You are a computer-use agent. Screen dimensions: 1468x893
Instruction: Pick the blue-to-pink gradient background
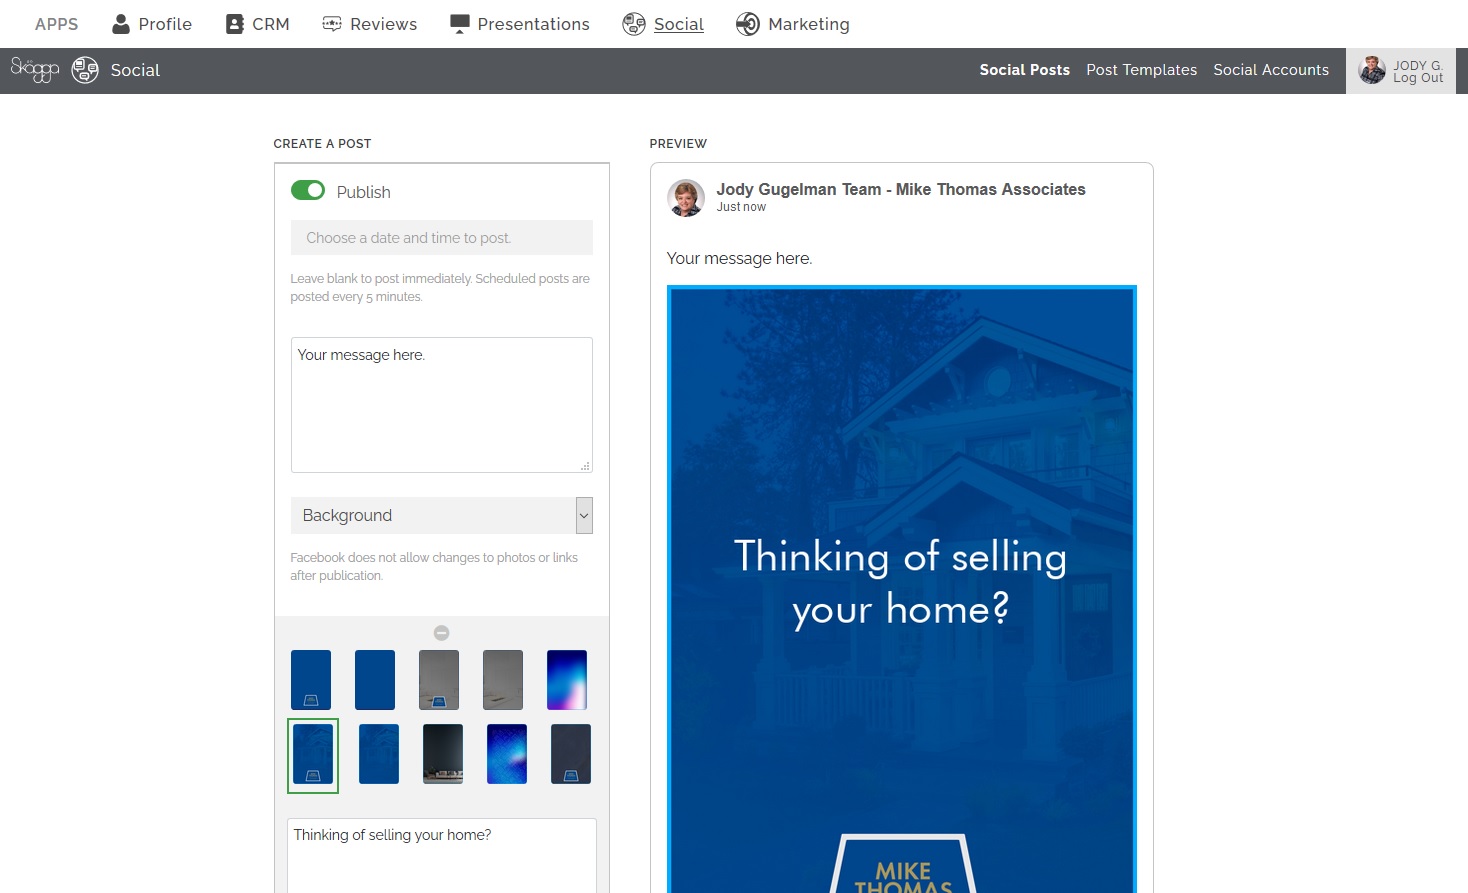567,680
